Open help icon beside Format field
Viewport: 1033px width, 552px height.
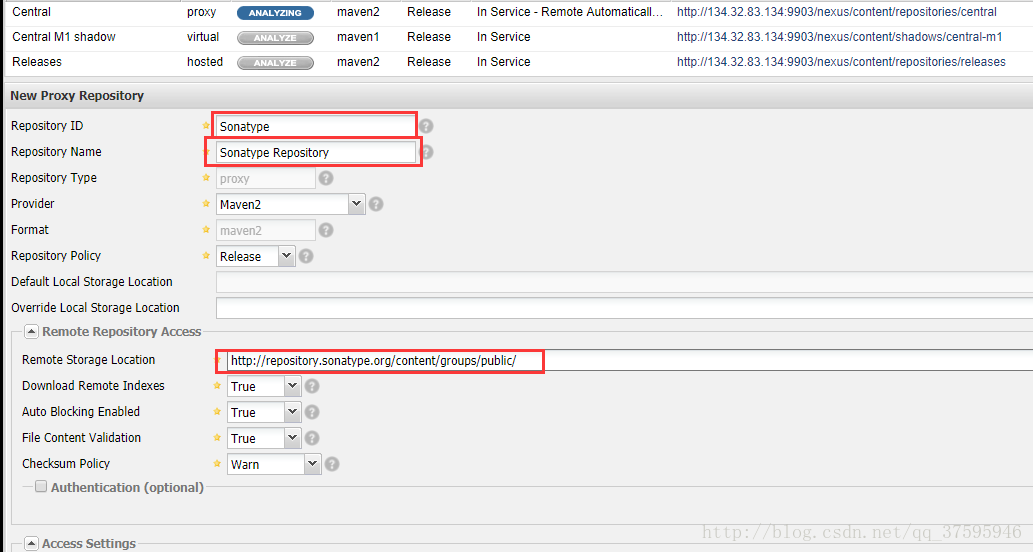(x=326, y=230)
